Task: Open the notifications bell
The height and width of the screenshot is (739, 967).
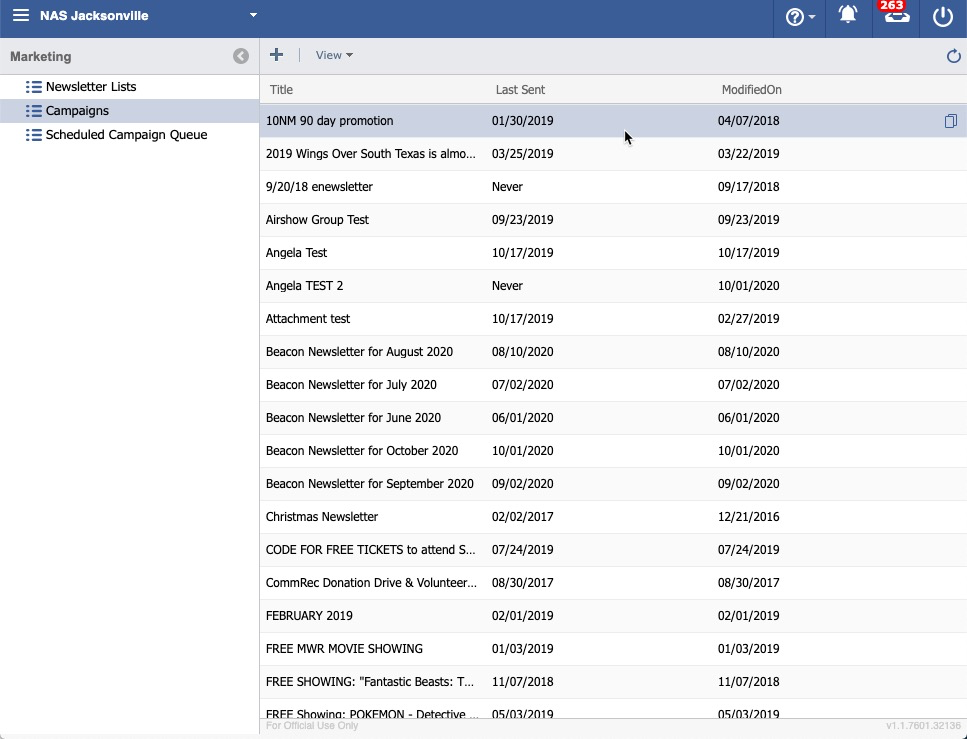Action: point(848,16)
